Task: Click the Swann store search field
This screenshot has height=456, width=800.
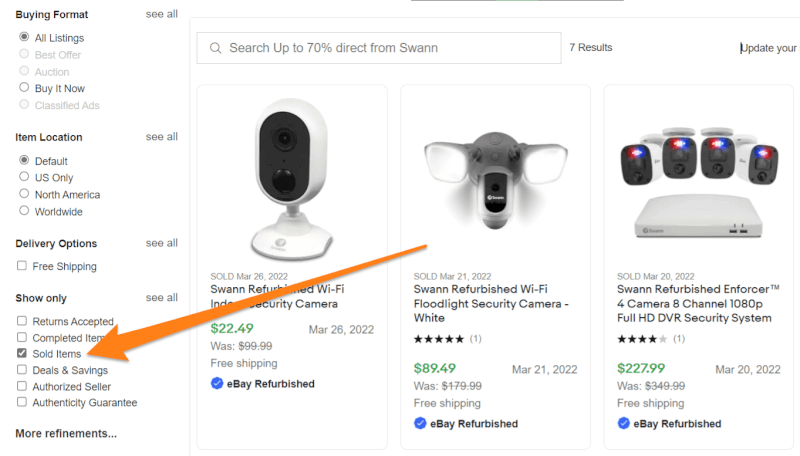Action: pyautogui.click(x=390, y=48)
